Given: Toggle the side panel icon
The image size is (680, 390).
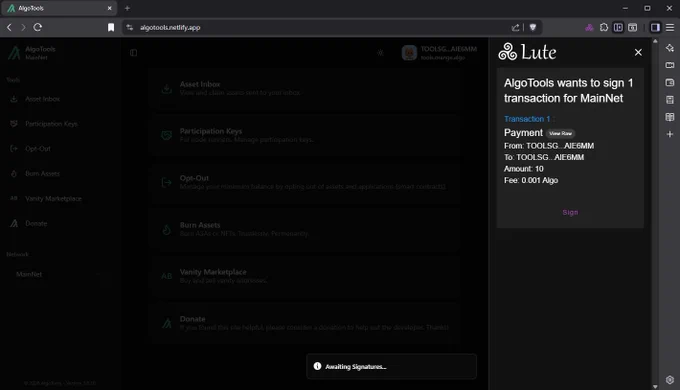Looking at the screenshot, I should 655,27.
